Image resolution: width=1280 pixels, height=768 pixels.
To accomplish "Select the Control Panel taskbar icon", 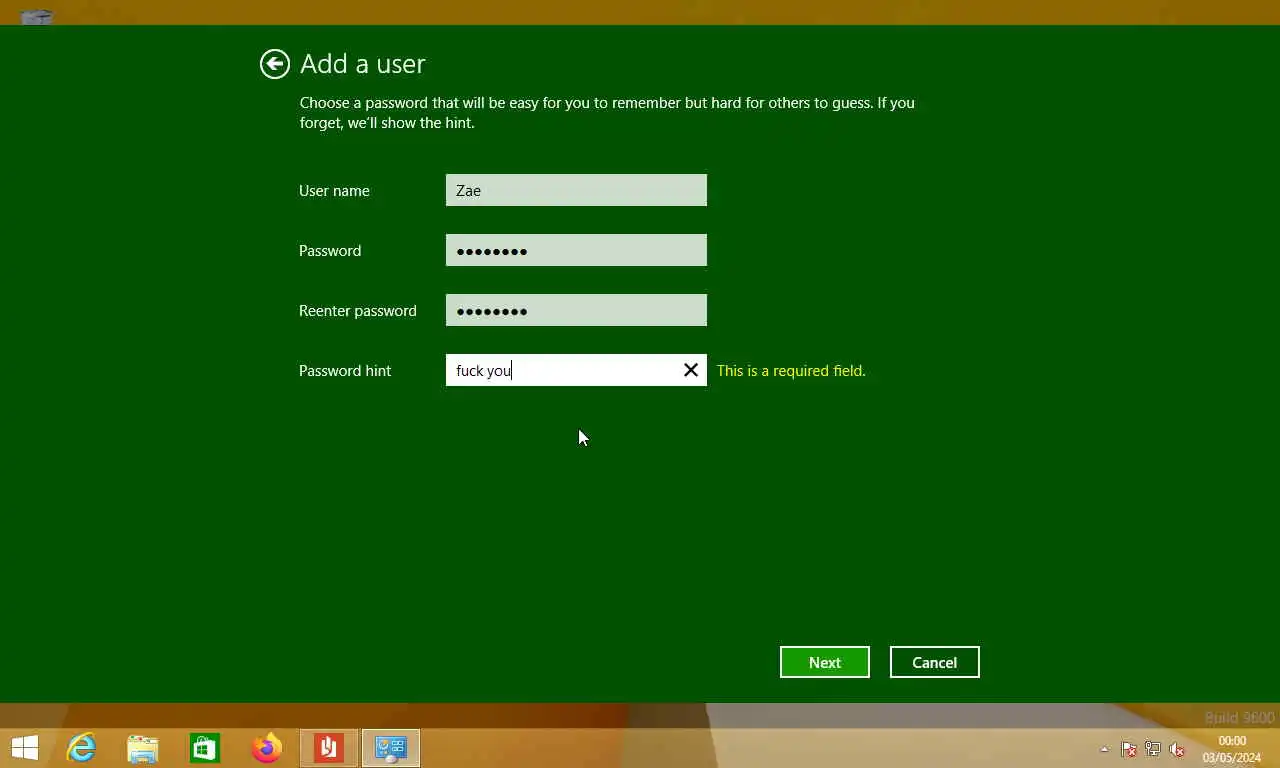I will pos(391,748).
